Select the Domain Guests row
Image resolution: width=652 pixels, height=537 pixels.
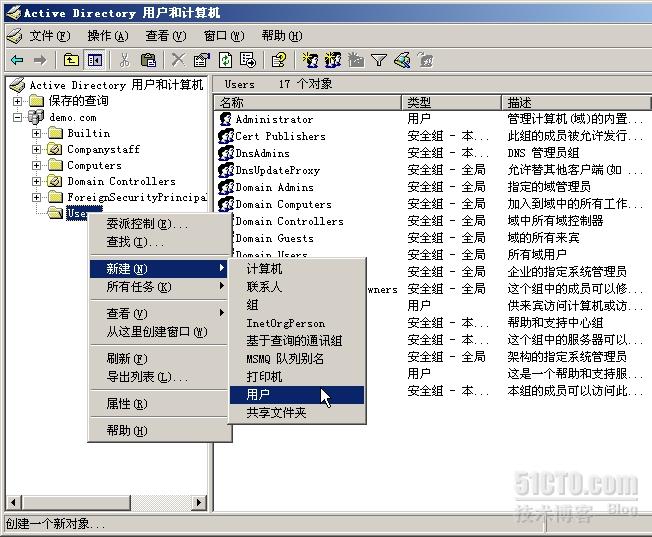click(x=433, y=238)
